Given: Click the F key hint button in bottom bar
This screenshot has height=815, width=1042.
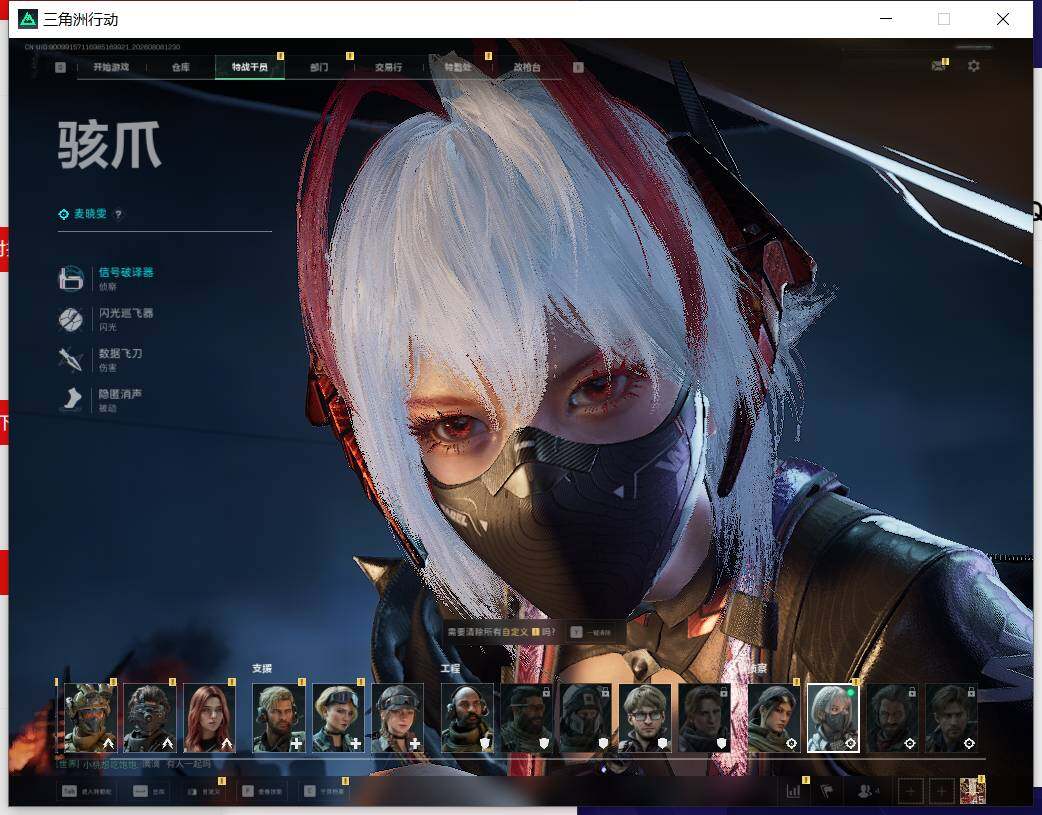Looking at the screenshot, I should point(262,791).
